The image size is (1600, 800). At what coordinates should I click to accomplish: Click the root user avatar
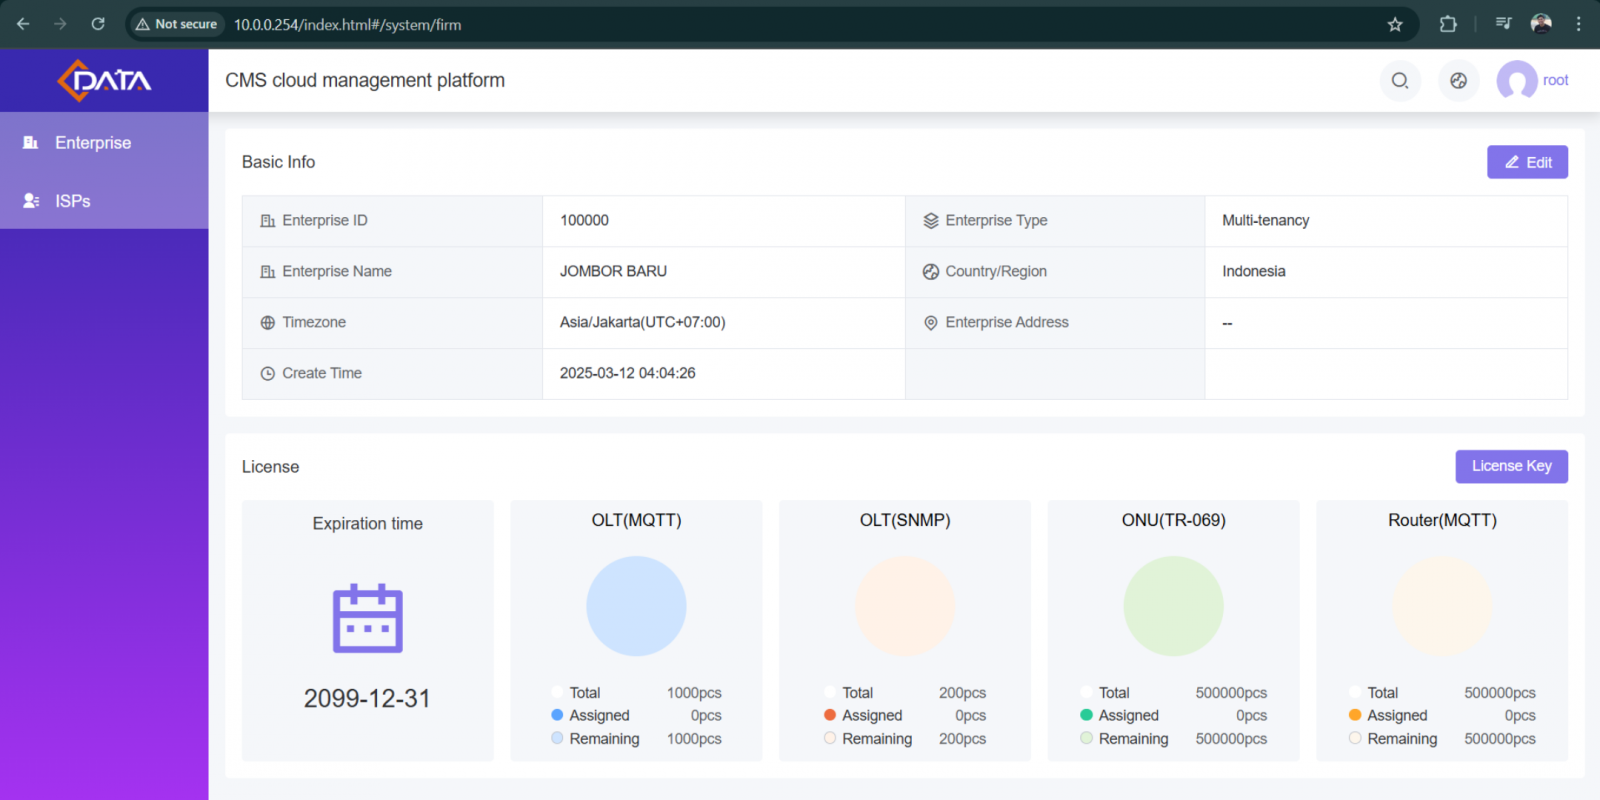click(1517, 81)
